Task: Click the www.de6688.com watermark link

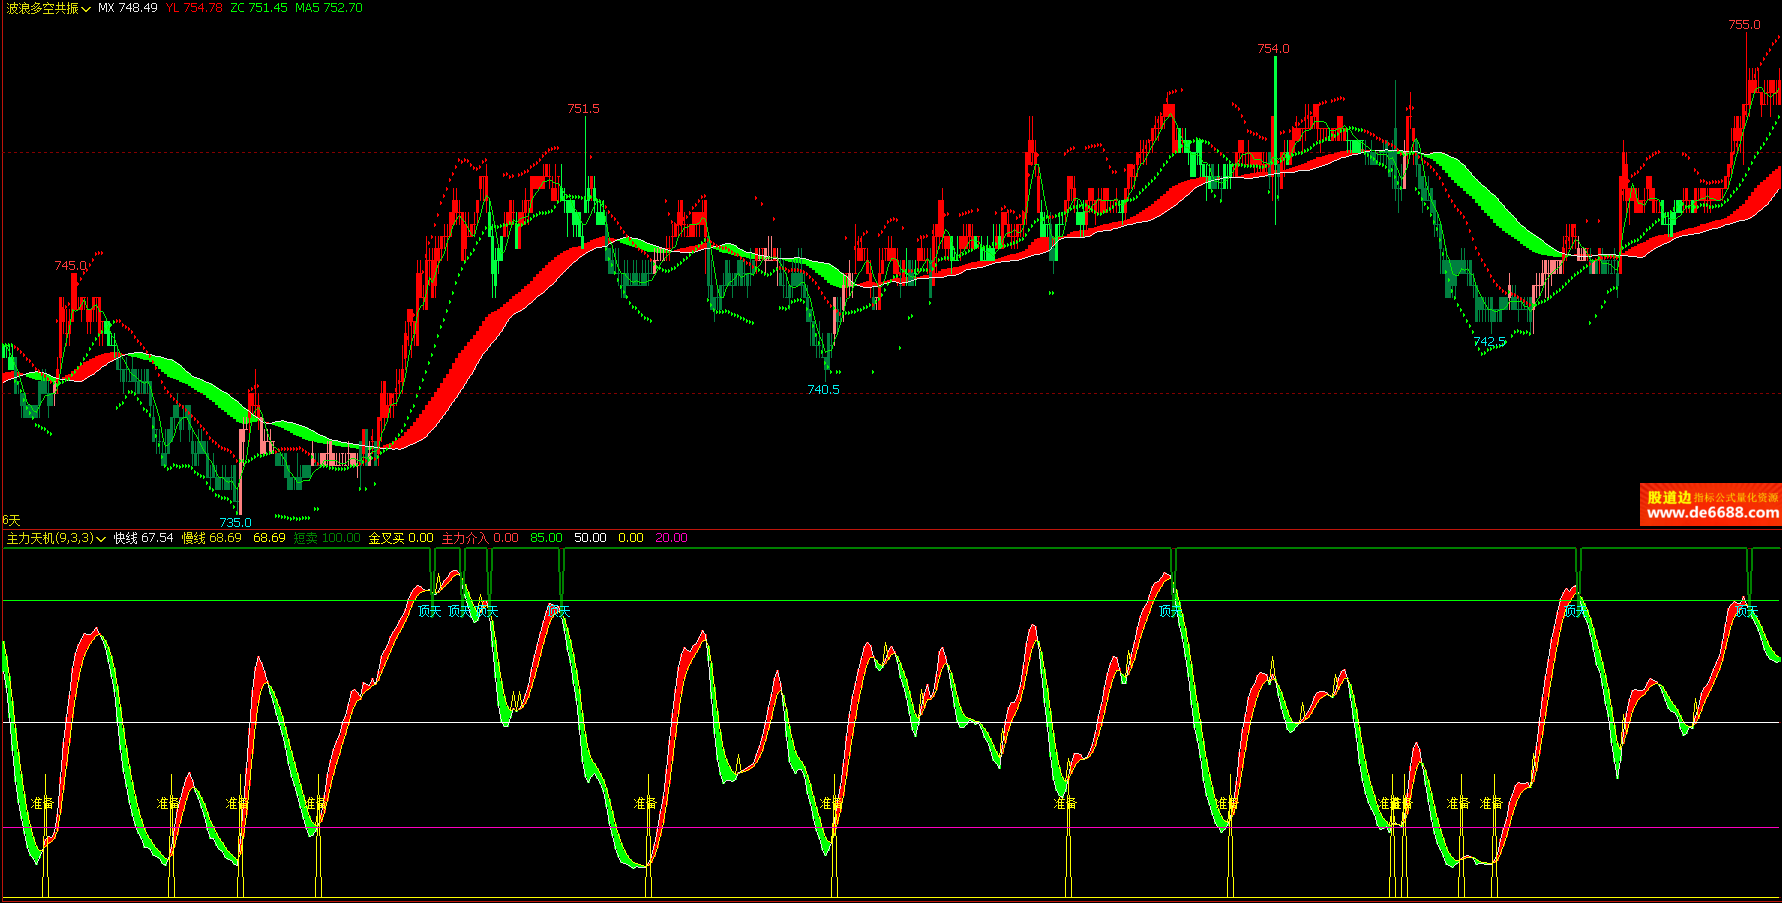Action: pos(1712,513)
